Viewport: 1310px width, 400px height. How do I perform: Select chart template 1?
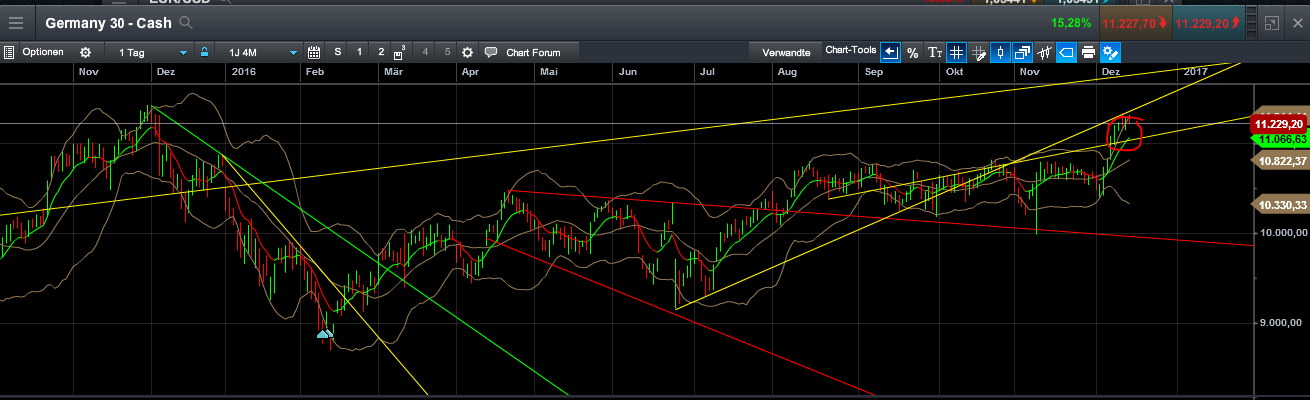[x=360, y=52]
